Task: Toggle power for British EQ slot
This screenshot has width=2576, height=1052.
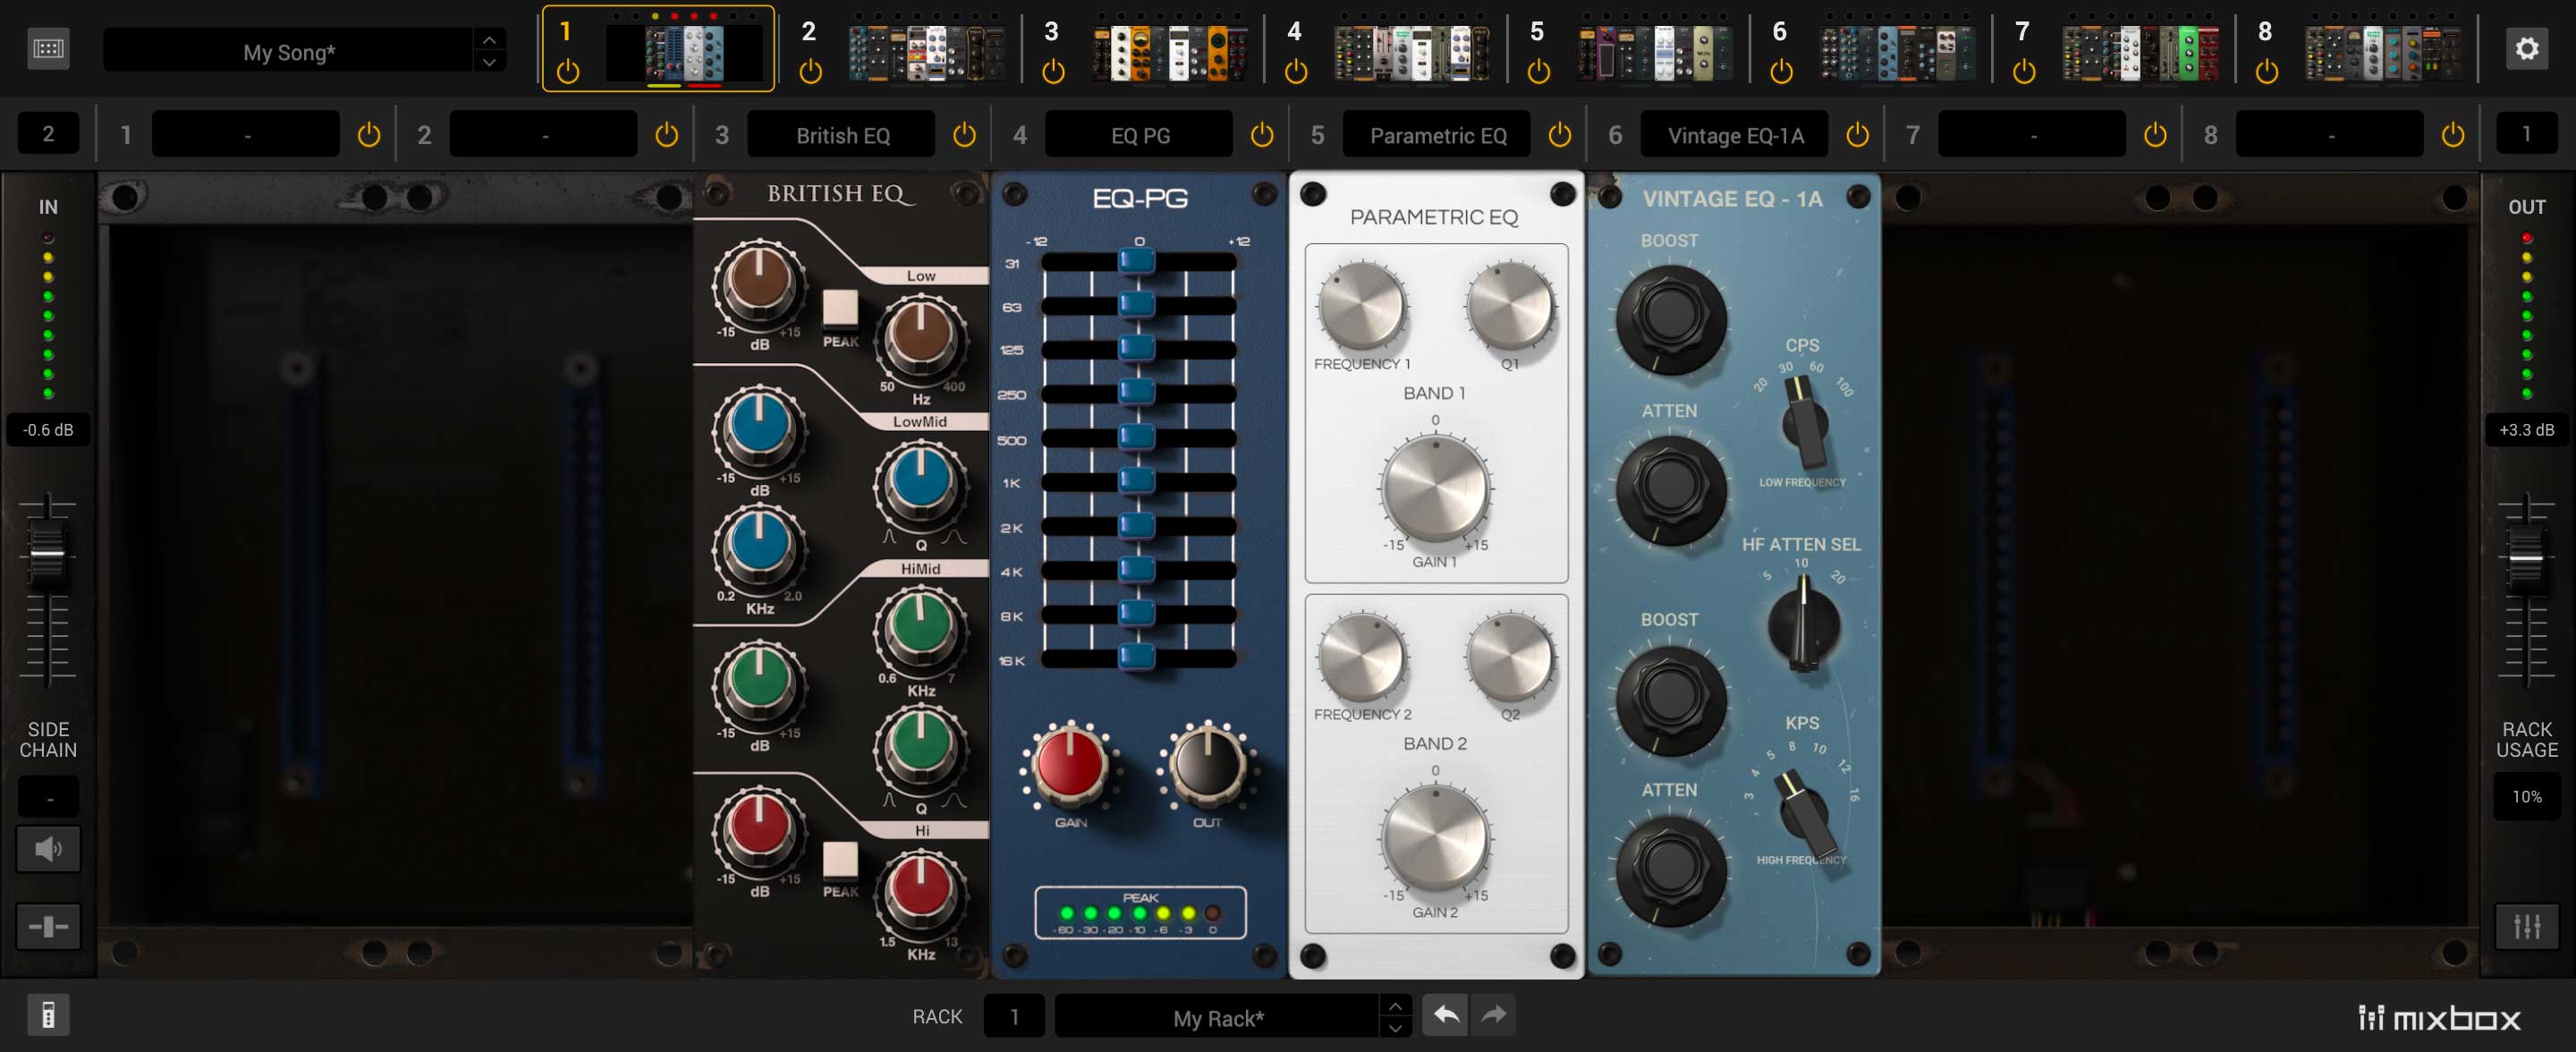Action: [x=964, y=135]
